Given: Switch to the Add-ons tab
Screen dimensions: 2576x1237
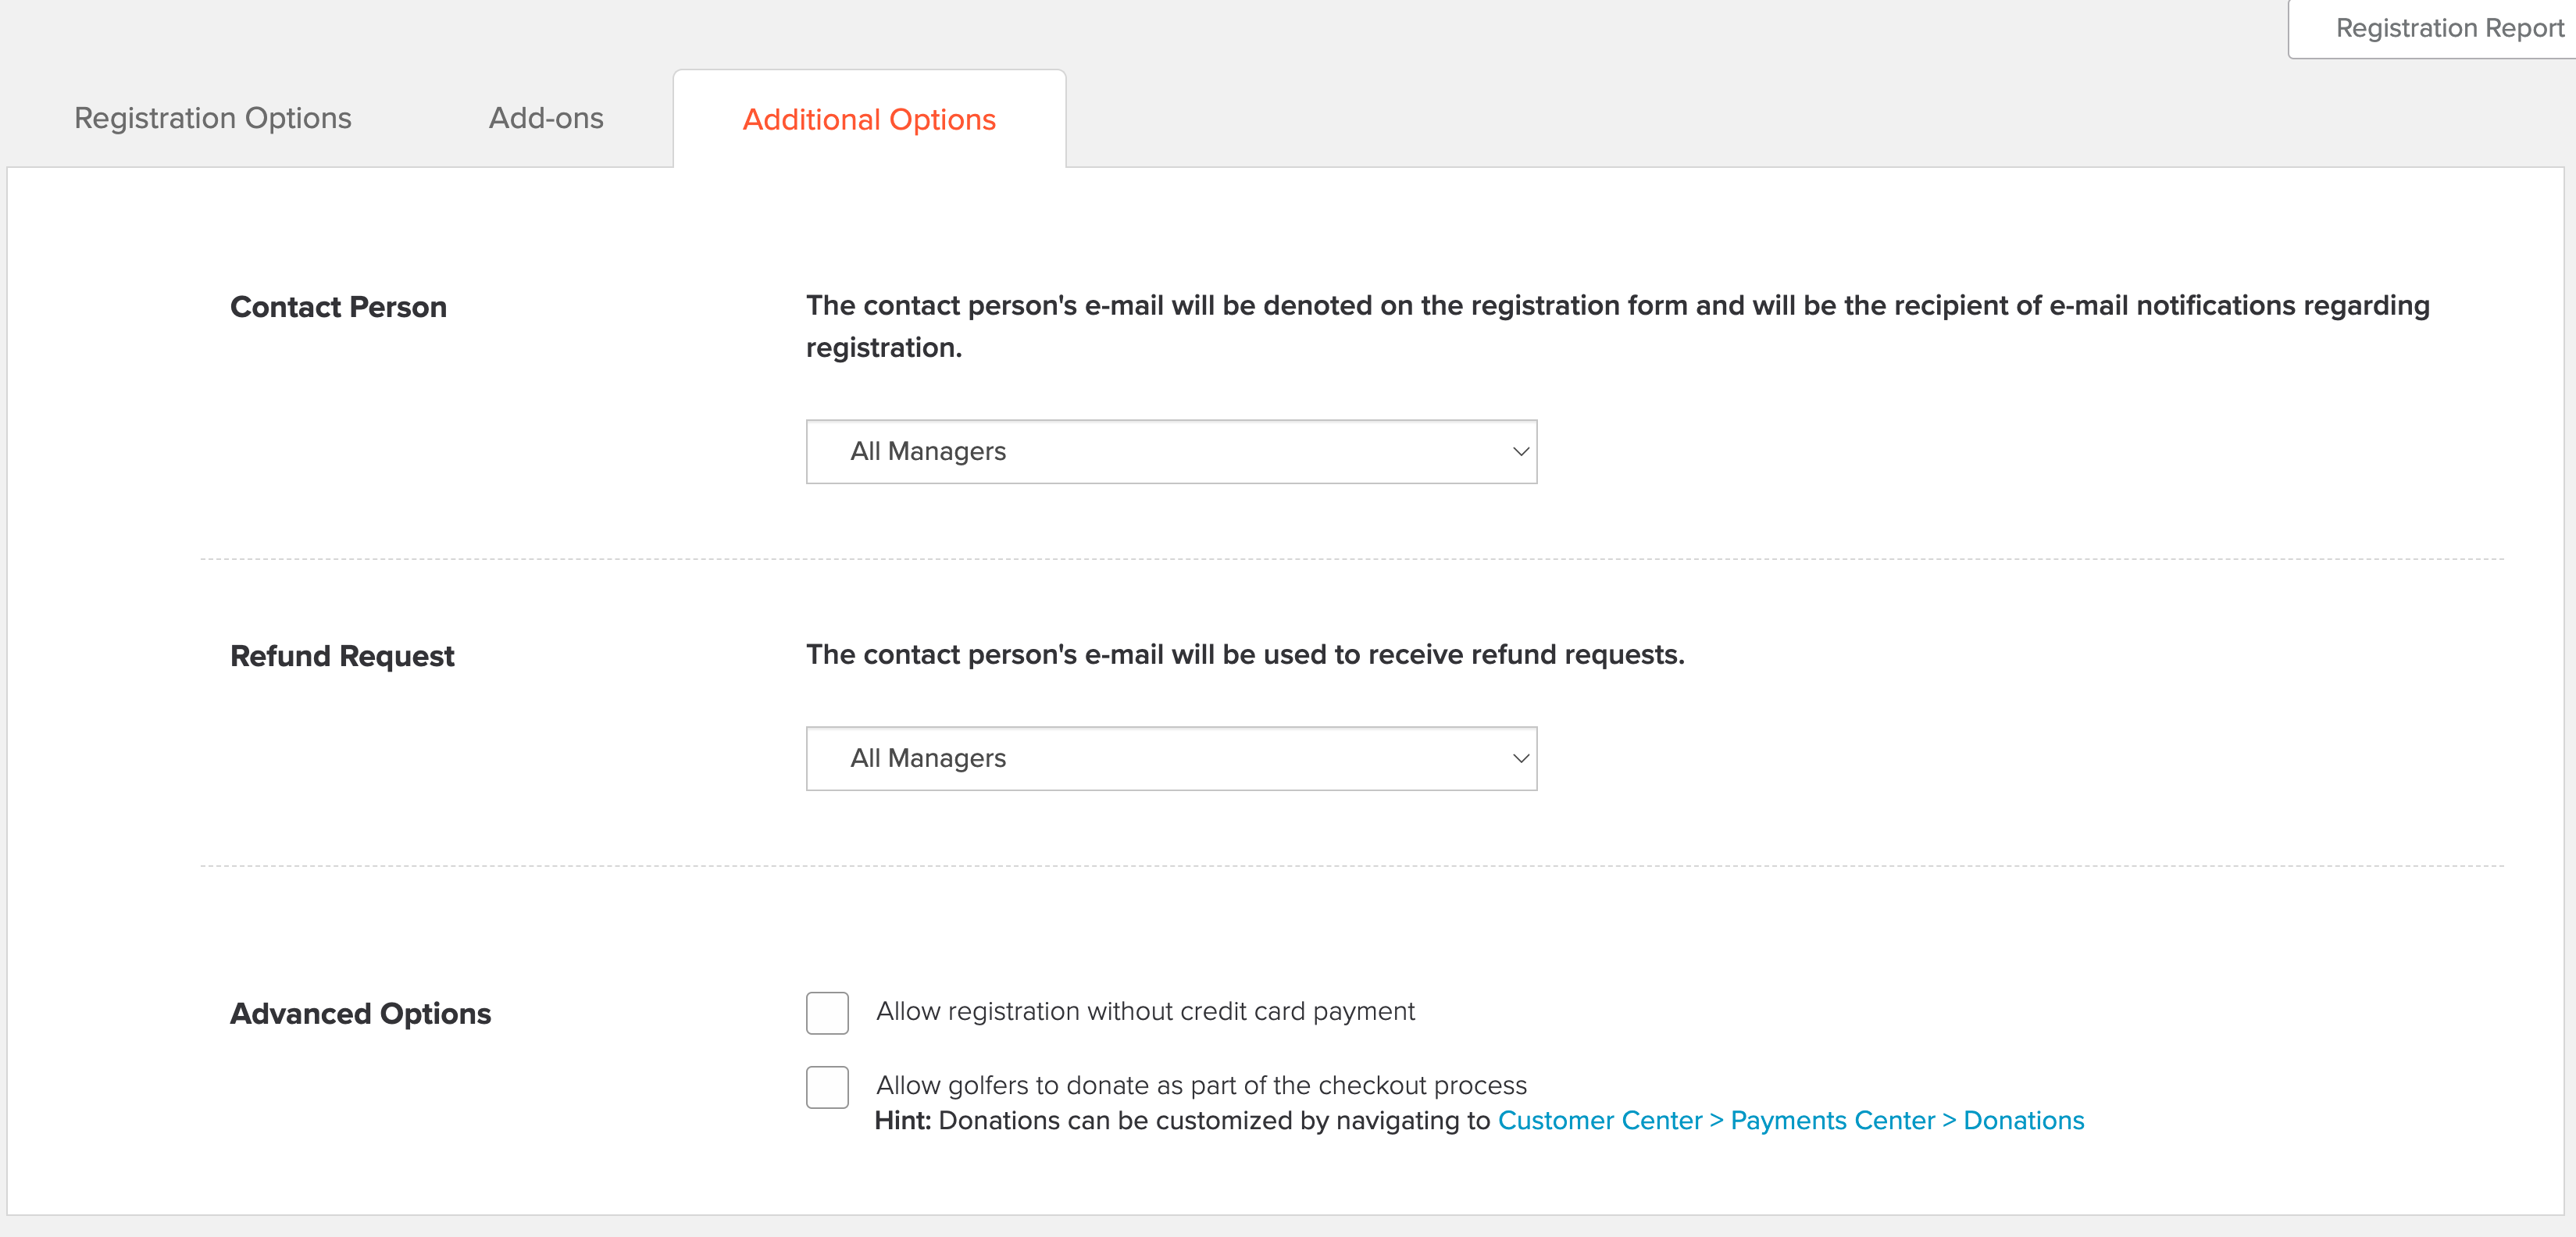Looking at the screenshot, I should pyautogui.click(x=546, y=118).
